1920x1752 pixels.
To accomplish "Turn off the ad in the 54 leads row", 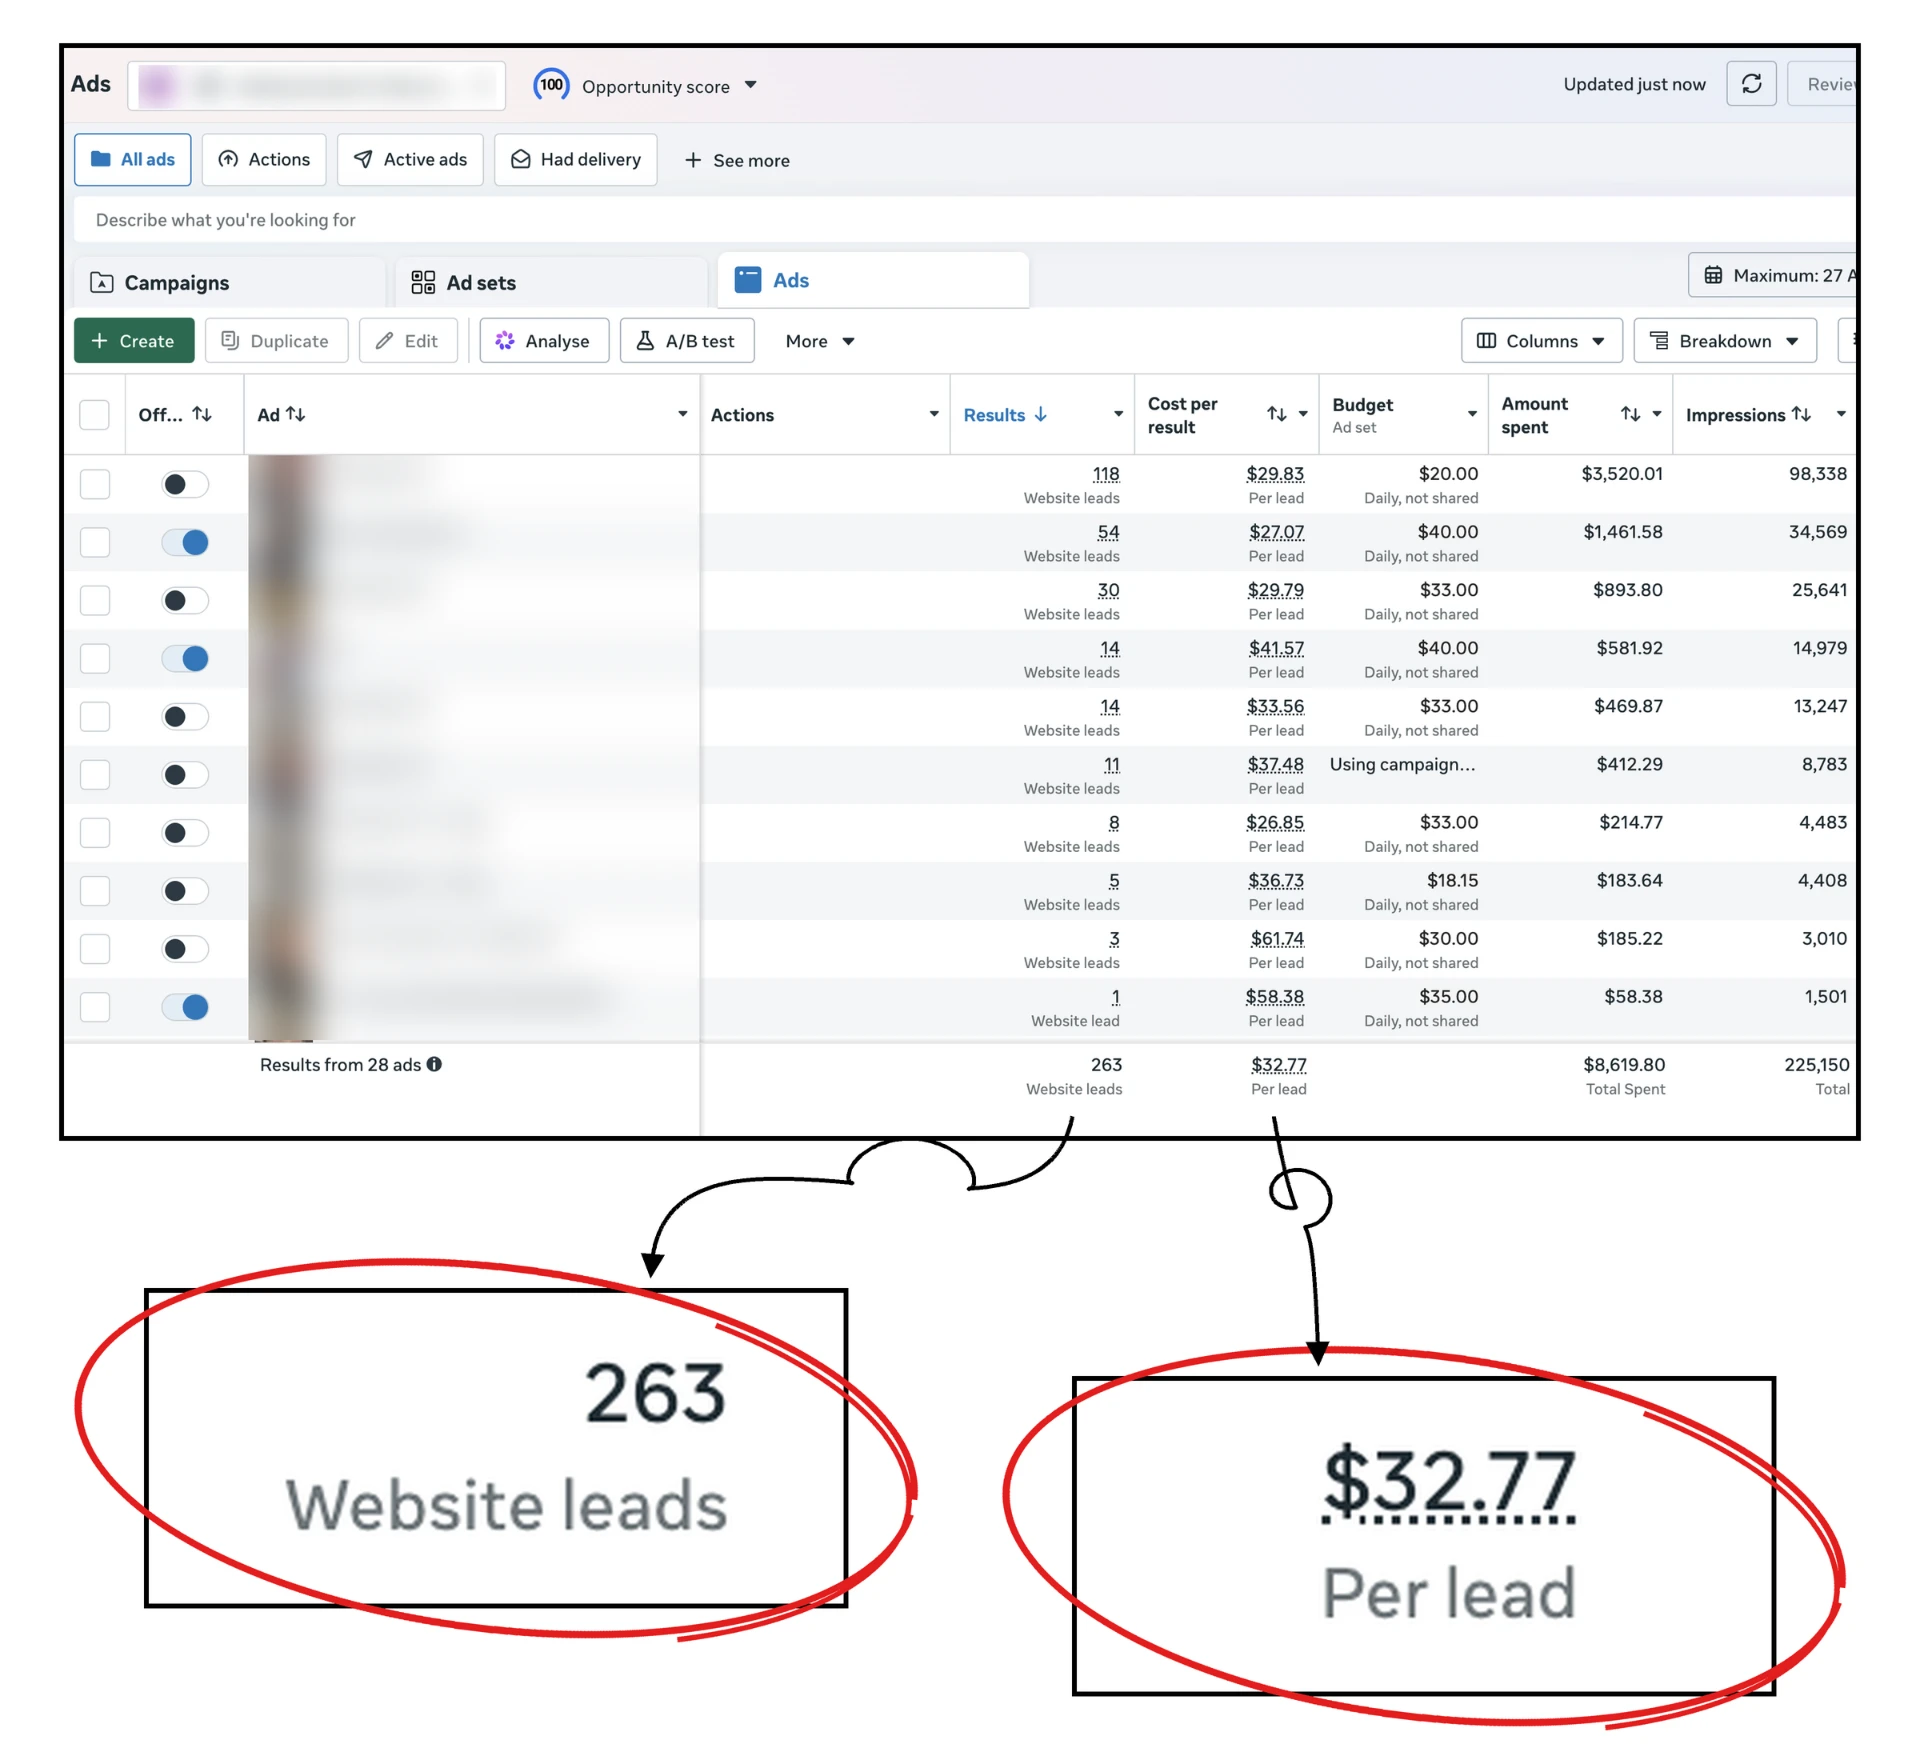I will (x=185, y=542).
